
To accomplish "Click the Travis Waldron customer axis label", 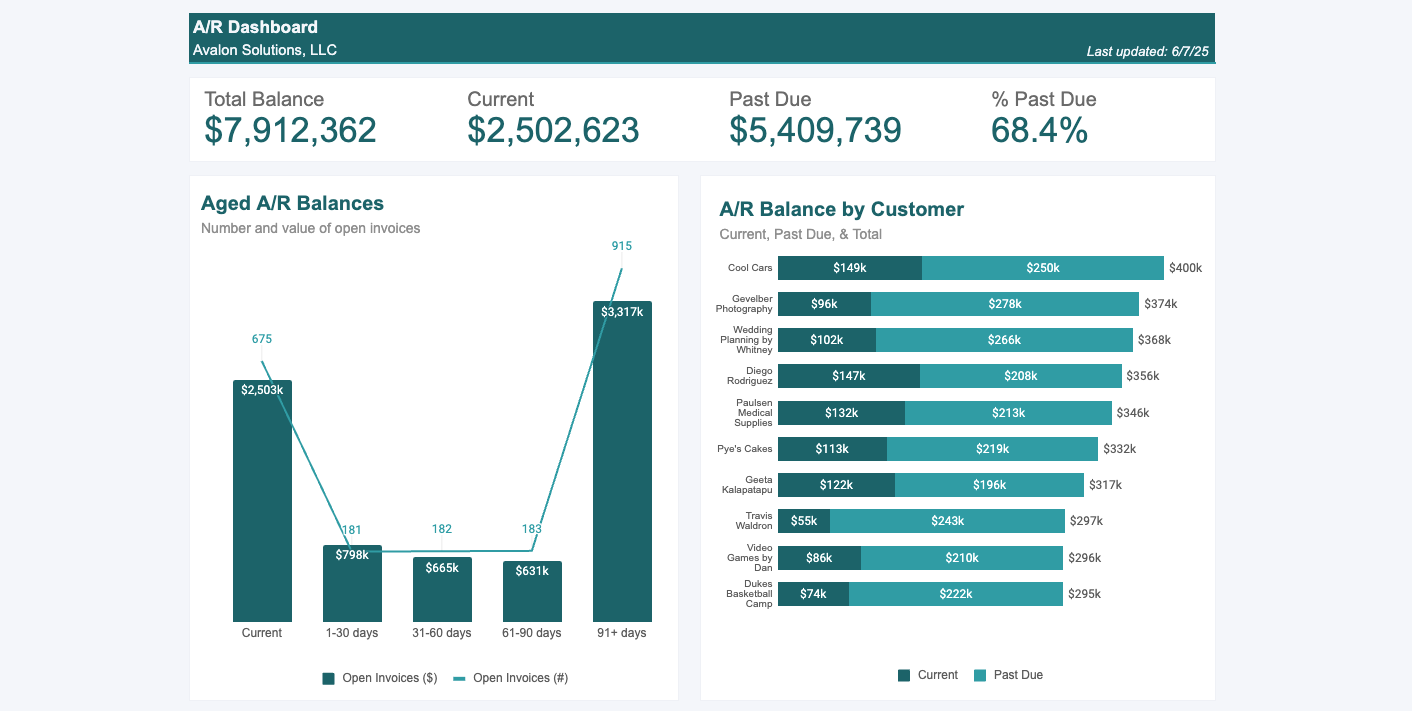I will point(755,521).
